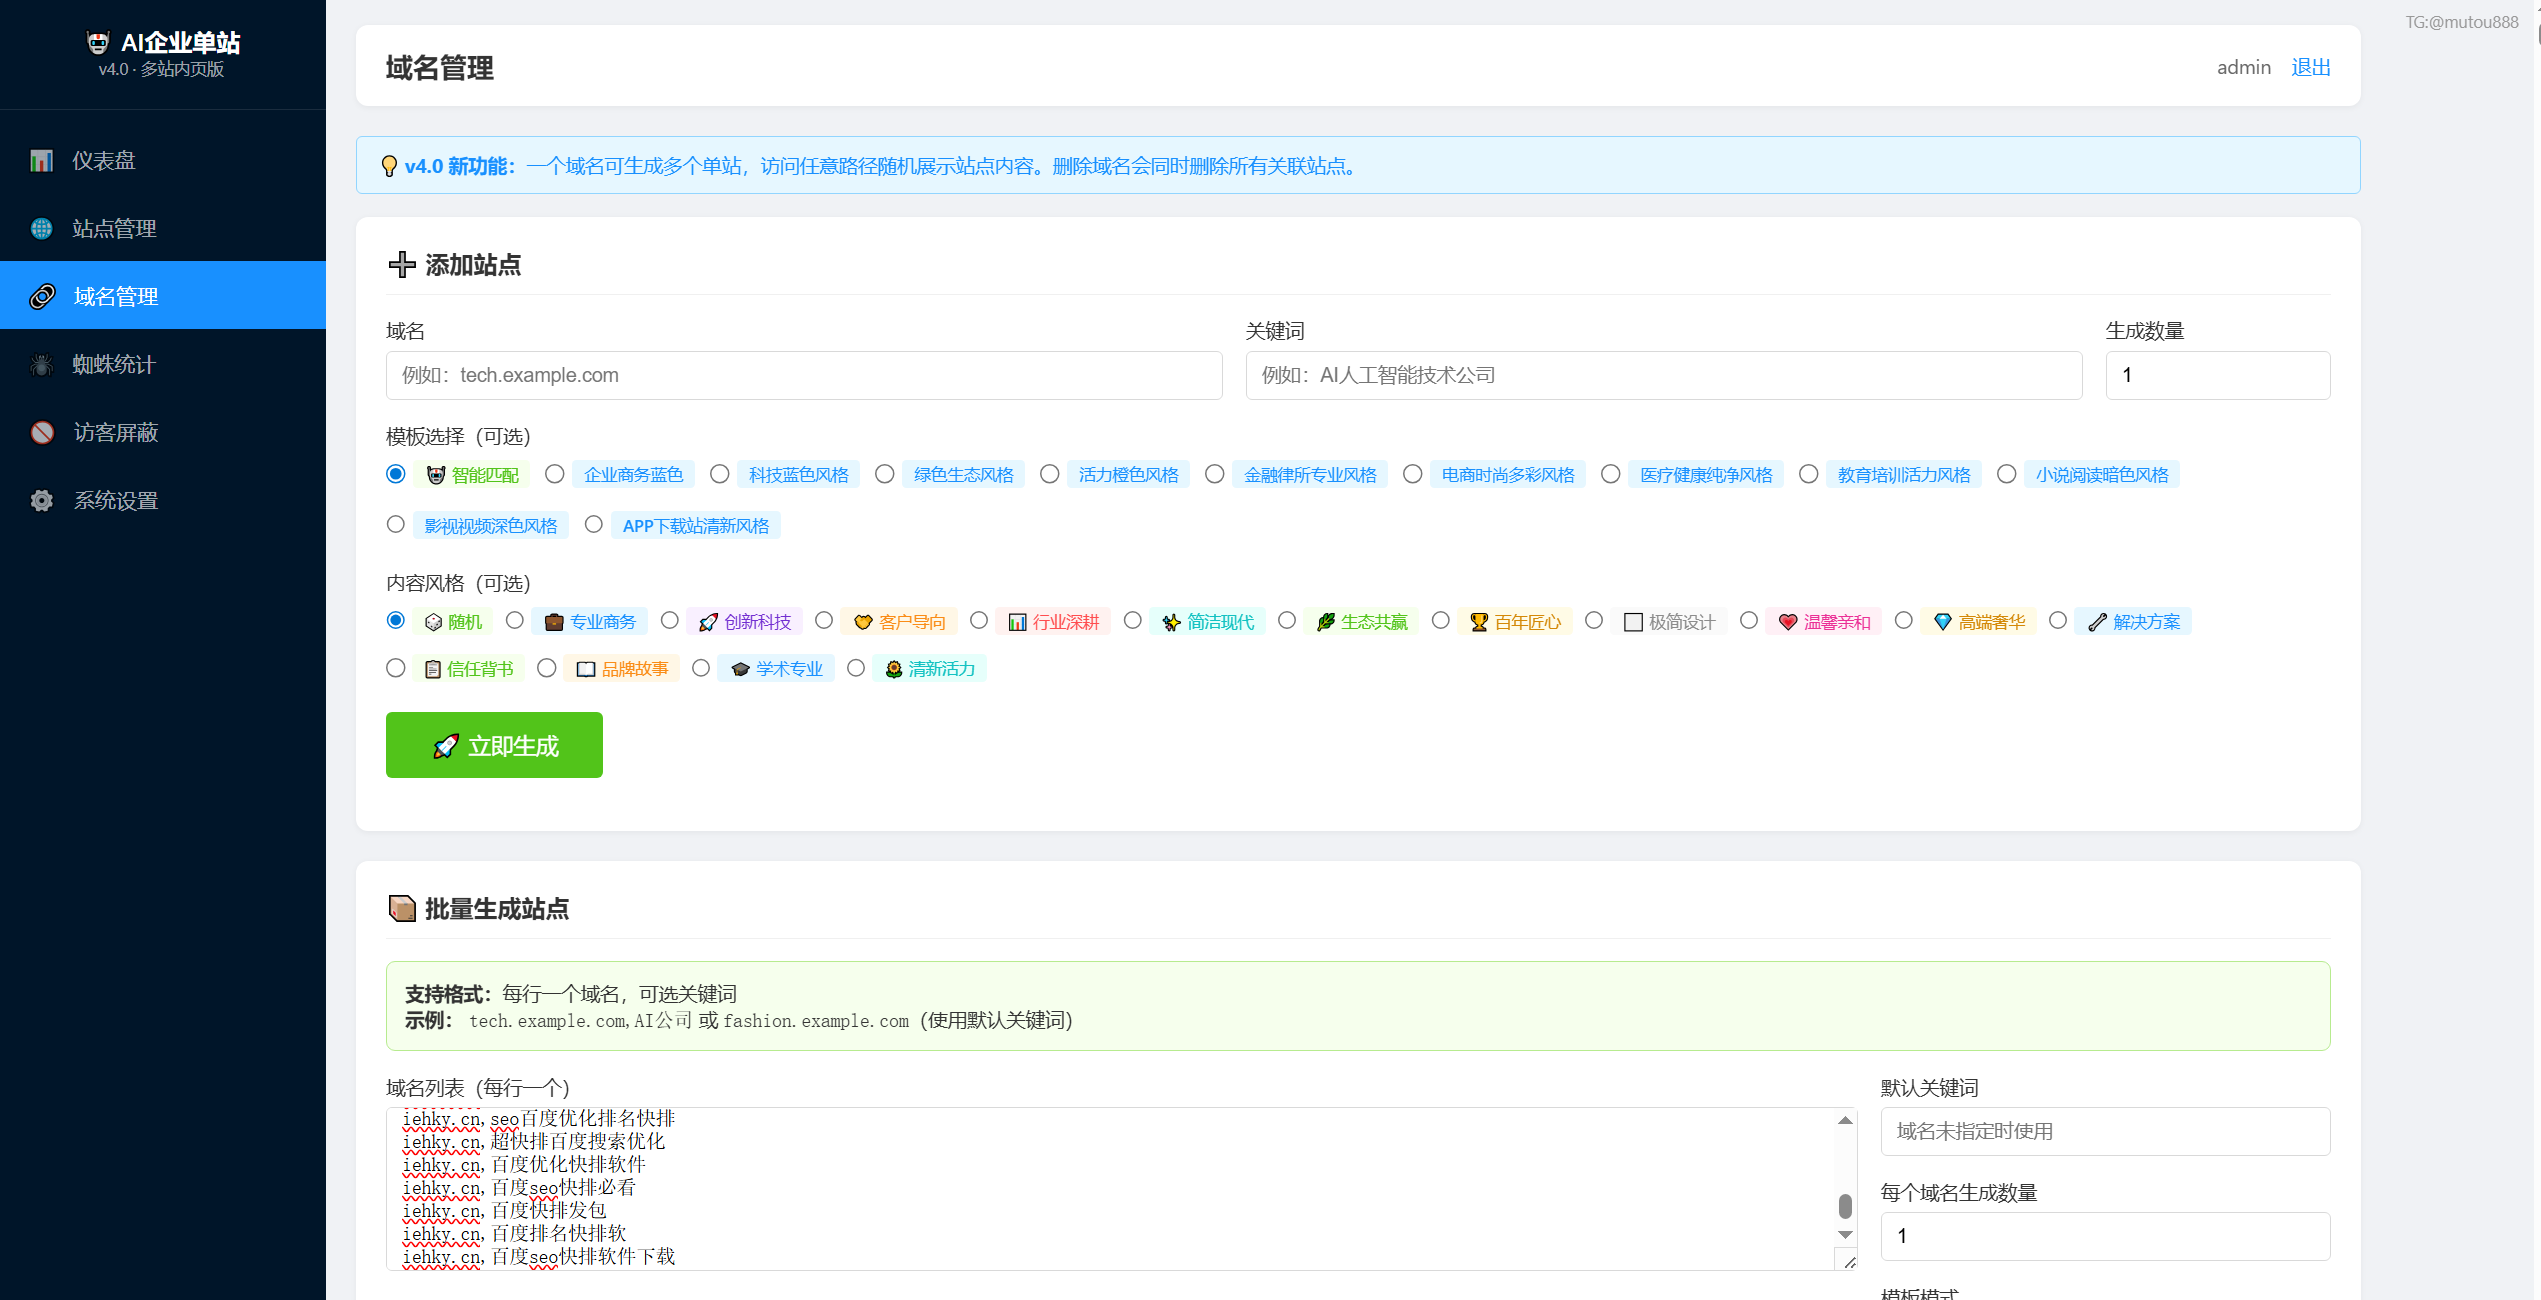
Task: Click the spider icon beside 蜘蛛统计
Action: click(41, 365)
